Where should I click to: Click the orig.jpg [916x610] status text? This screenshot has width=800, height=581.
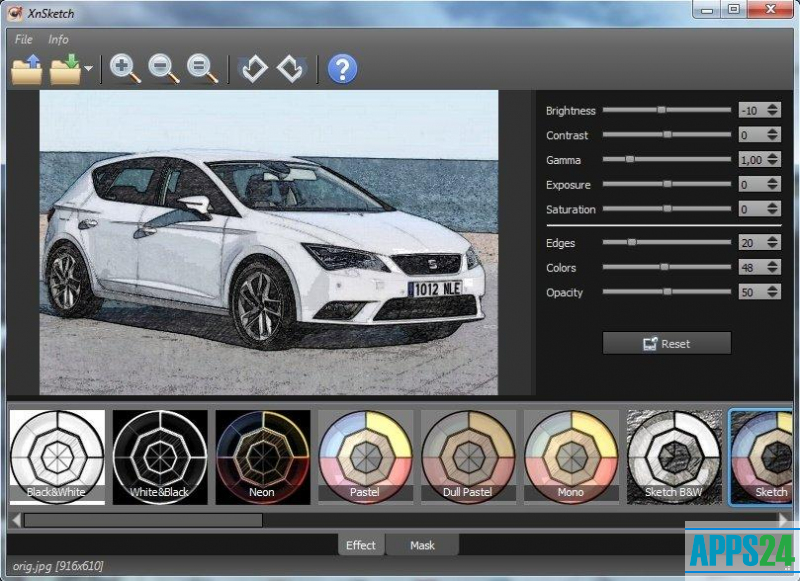click(x=58, y=566)
